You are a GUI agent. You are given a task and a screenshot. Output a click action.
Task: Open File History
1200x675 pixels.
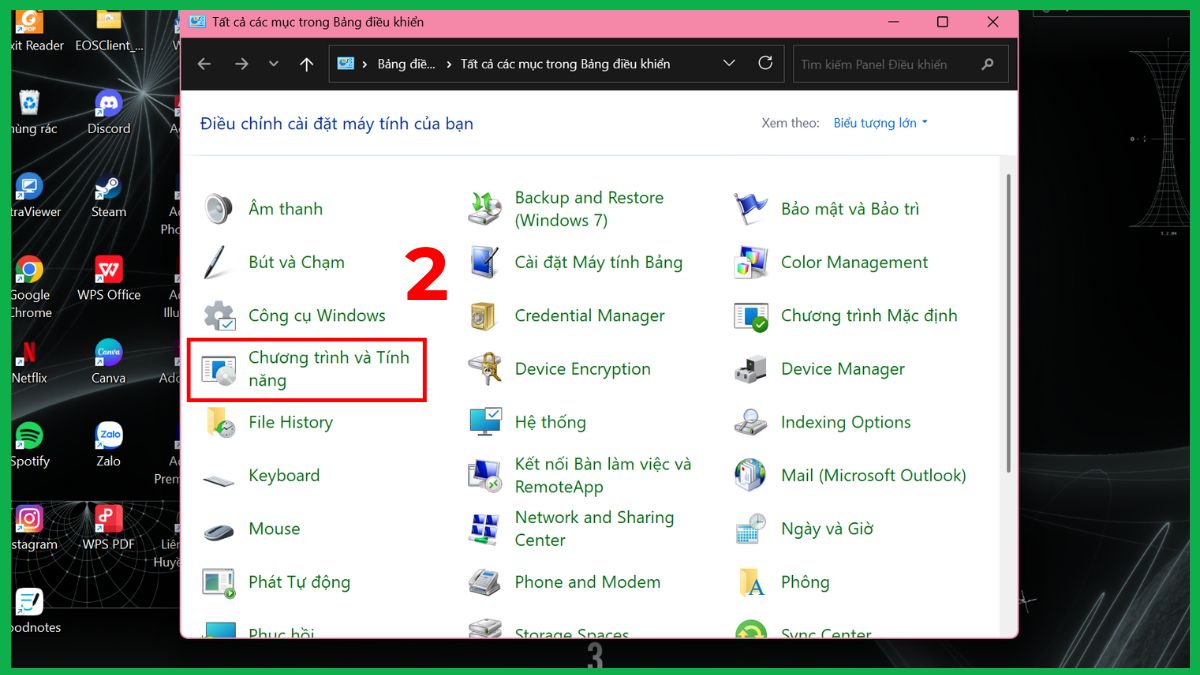click(x=290, y=422)
